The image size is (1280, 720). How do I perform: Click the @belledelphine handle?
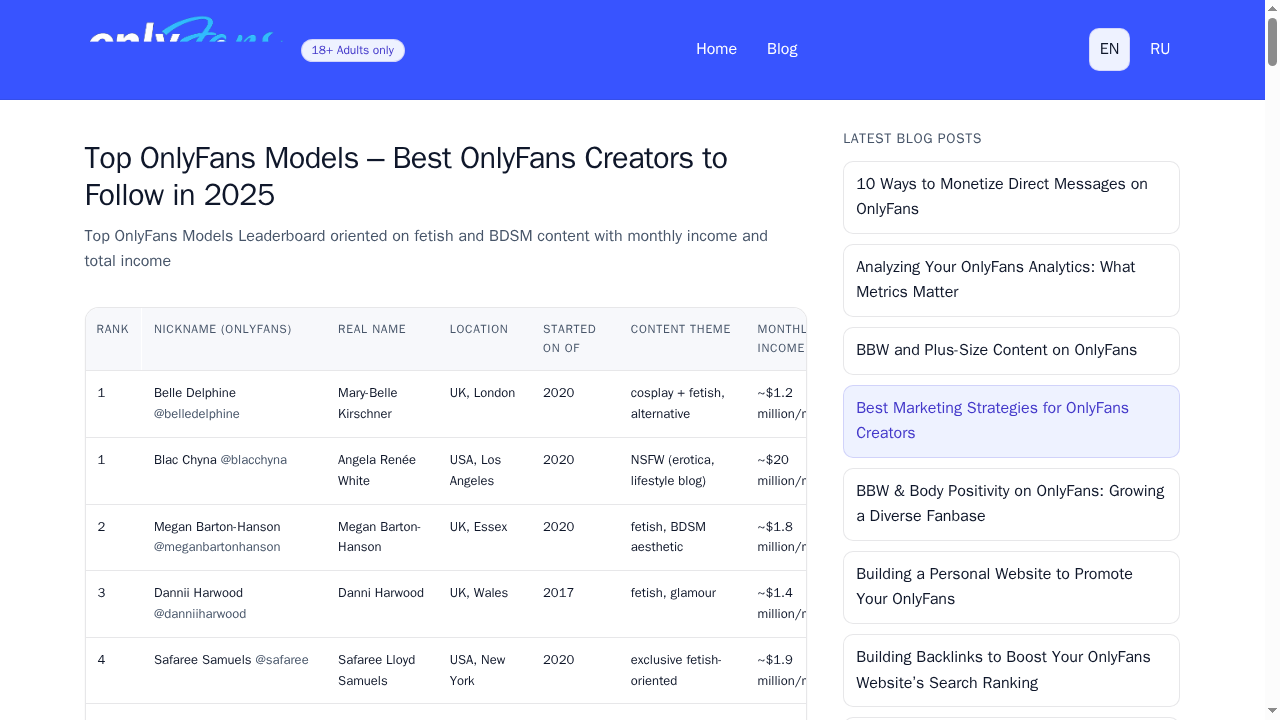coord(197,414)
